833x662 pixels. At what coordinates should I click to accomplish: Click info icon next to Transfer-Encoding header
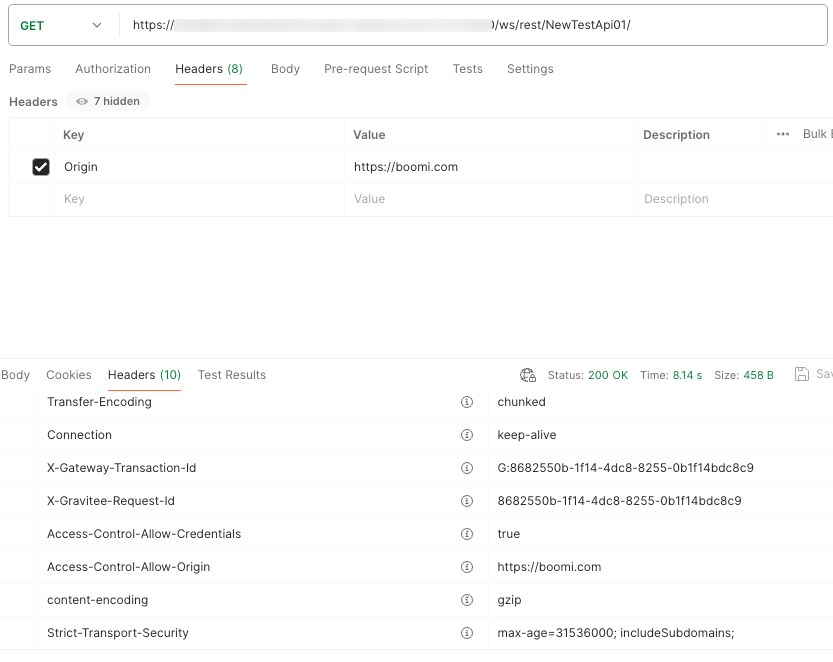click(466, 402)
